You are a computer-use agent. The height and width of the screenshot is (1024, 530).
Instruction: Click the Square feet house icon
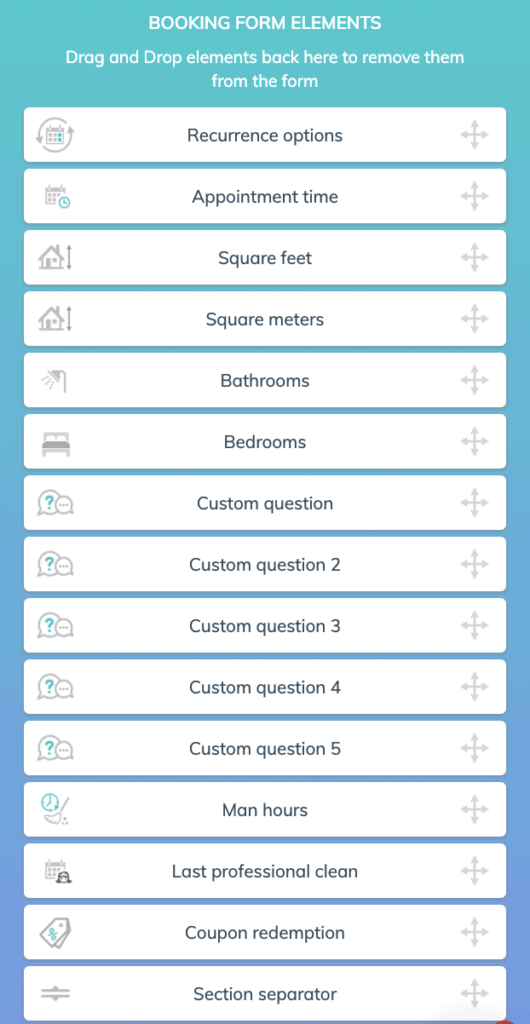pyautogui.click(x=55, y=258)
